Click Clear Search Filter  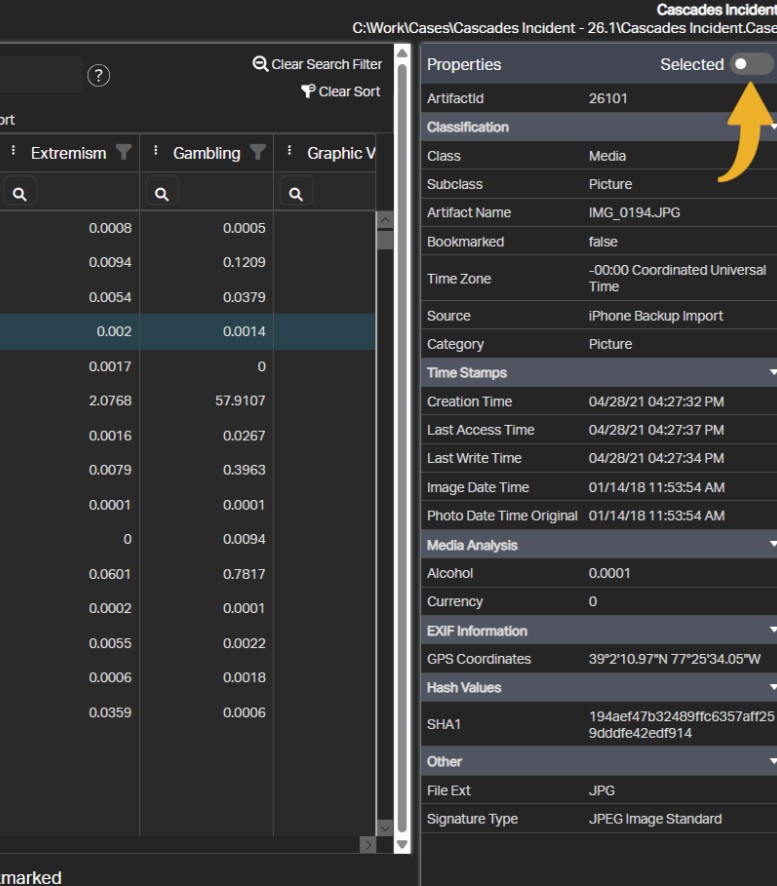[x=317, y=64]
